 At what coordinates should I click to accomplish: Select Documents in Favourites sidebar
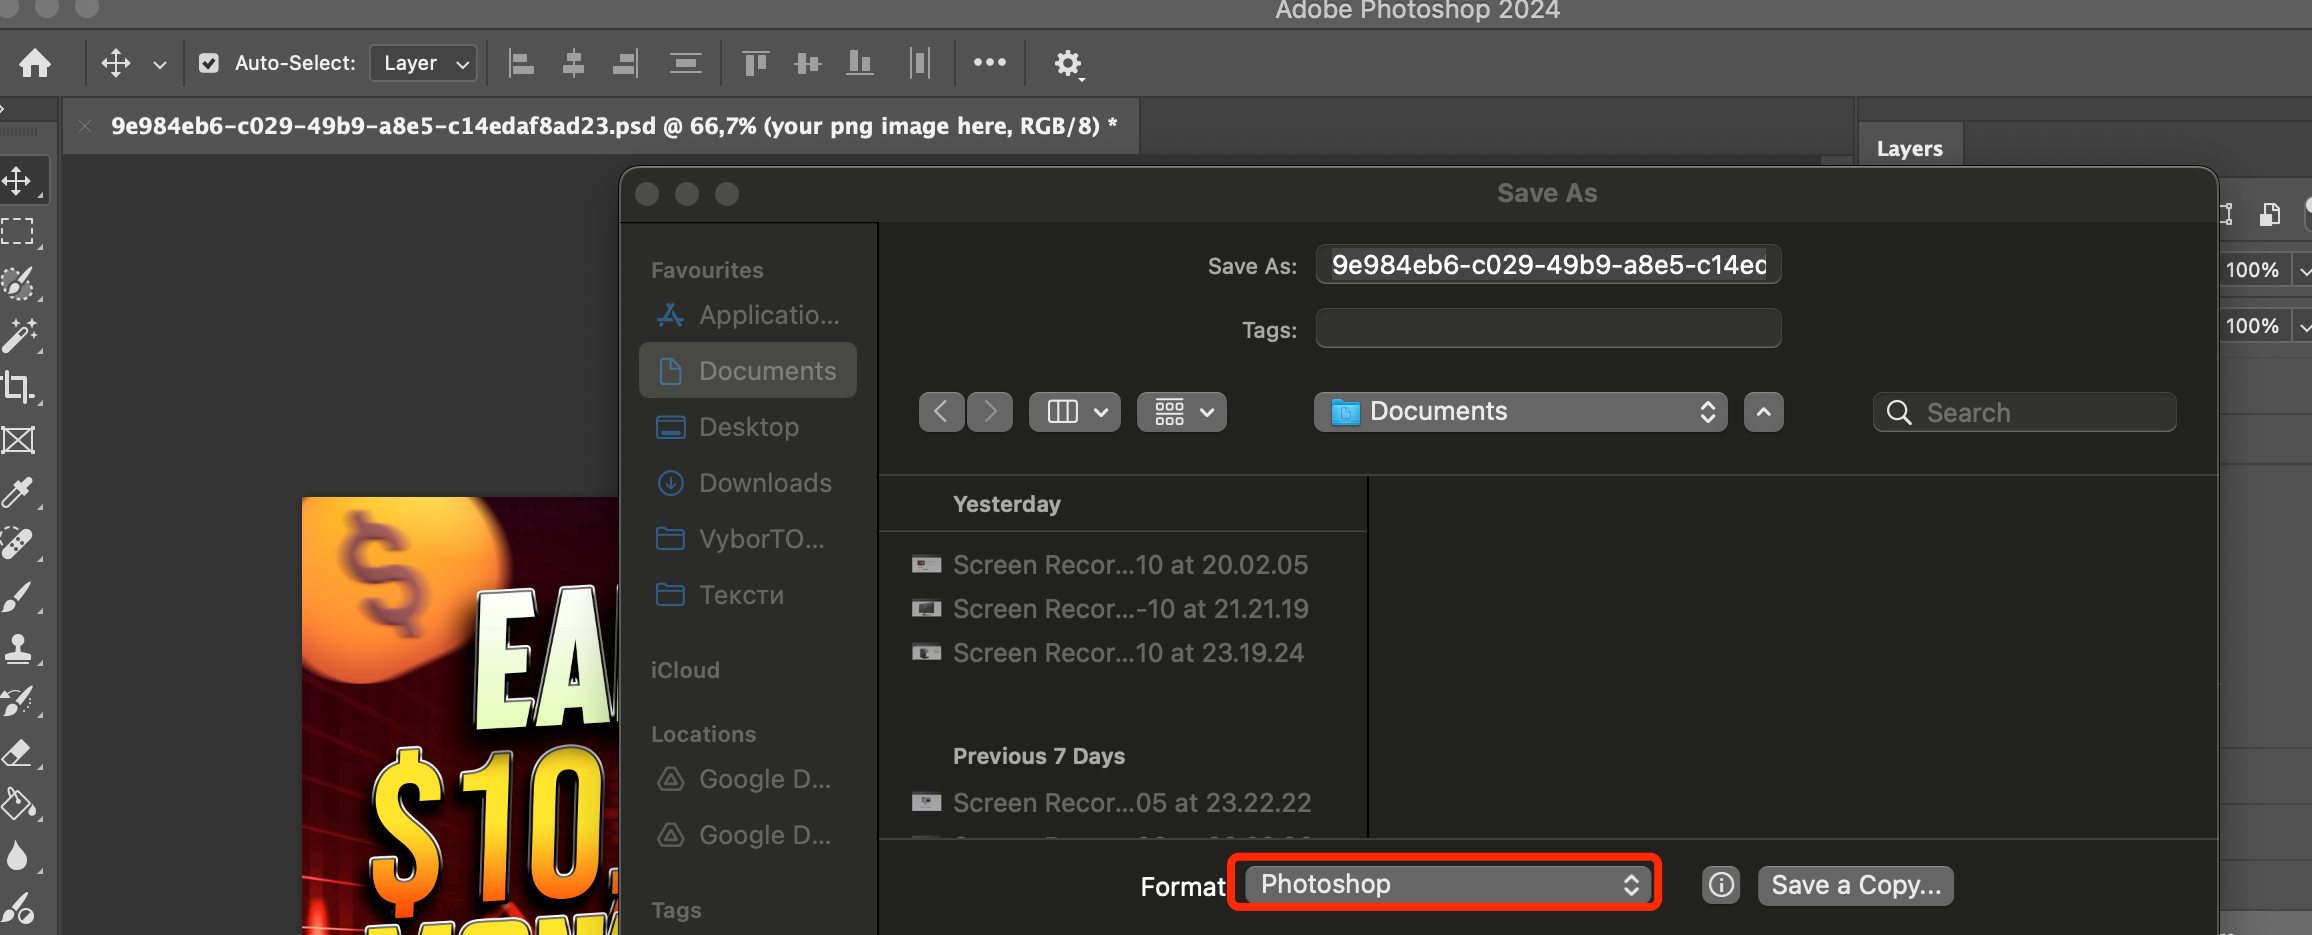click(x=748, y=371)
